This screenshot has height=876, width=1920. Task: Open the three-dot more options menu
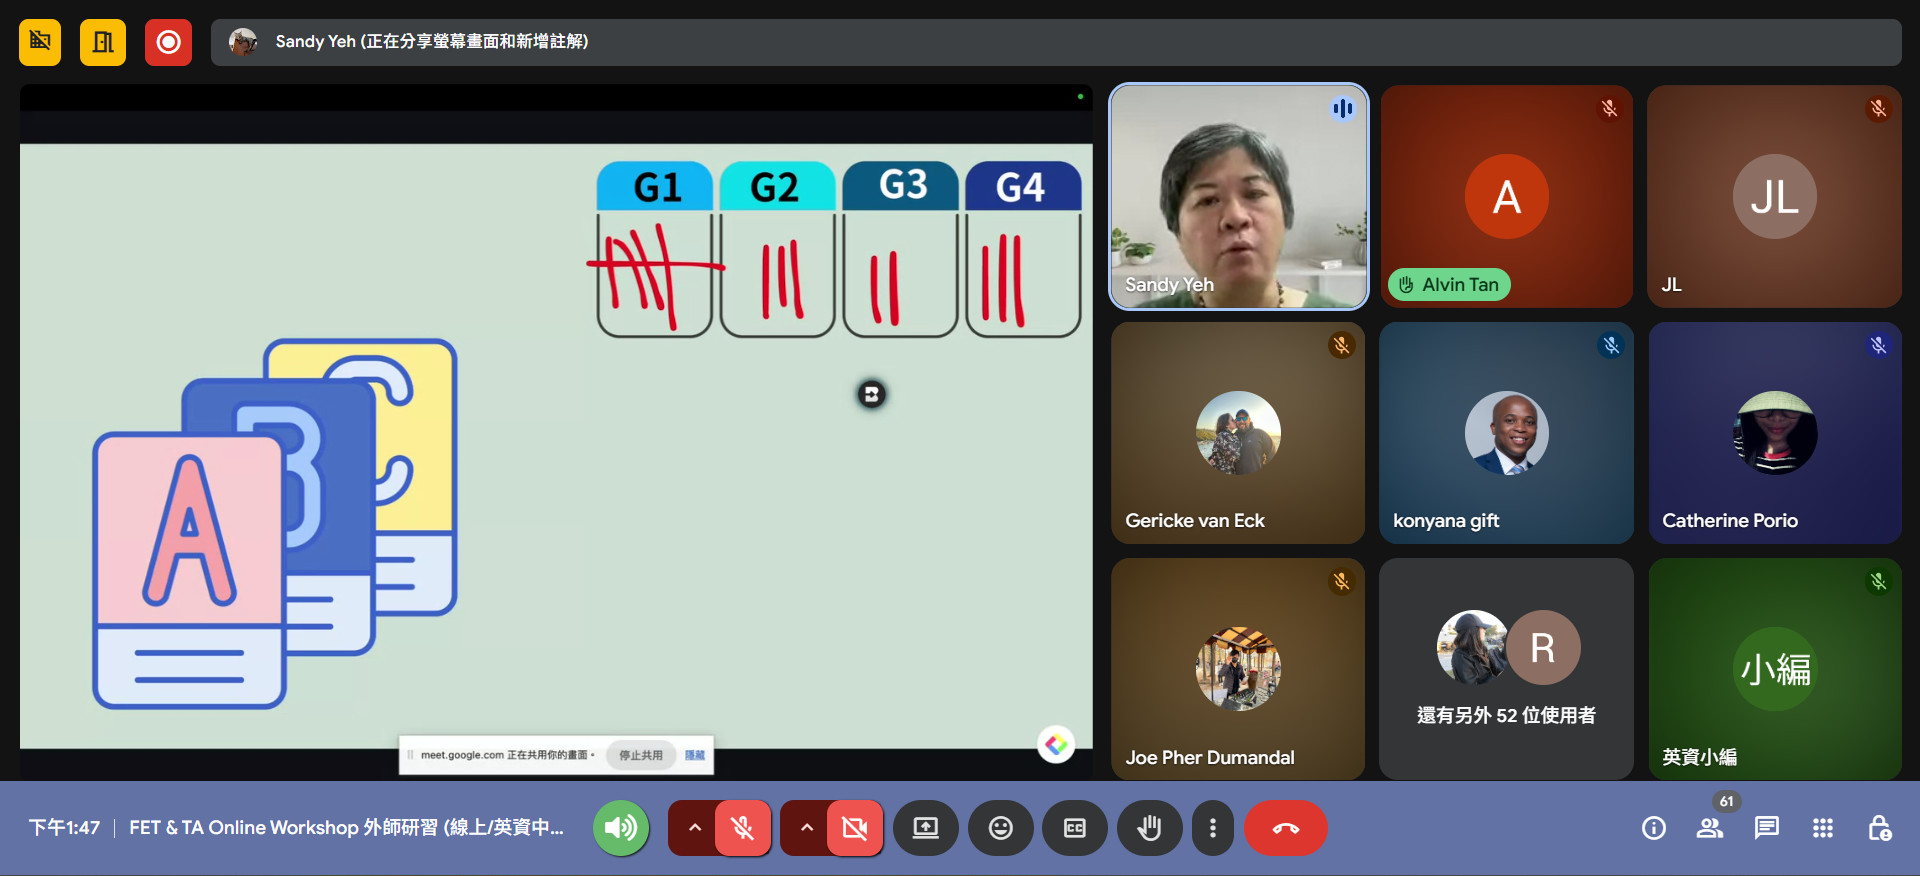pyautogui.click(x=1212, y=828)
